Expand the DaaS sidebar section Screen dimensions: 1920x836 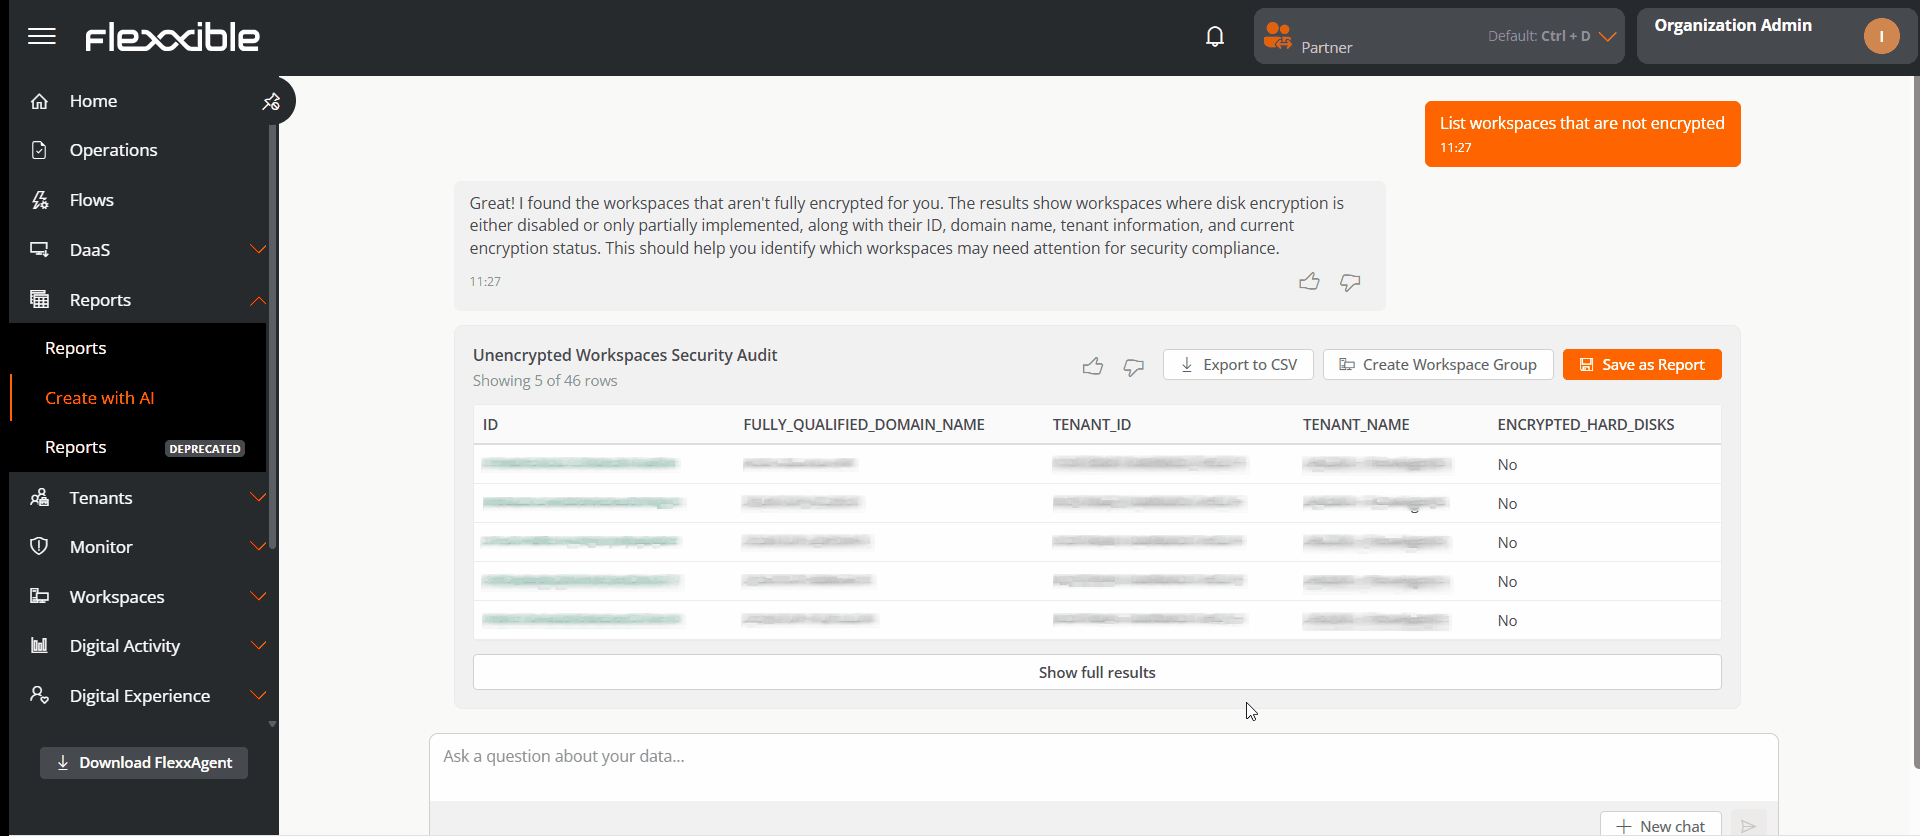pyautogui.click(x=257, y=250)
